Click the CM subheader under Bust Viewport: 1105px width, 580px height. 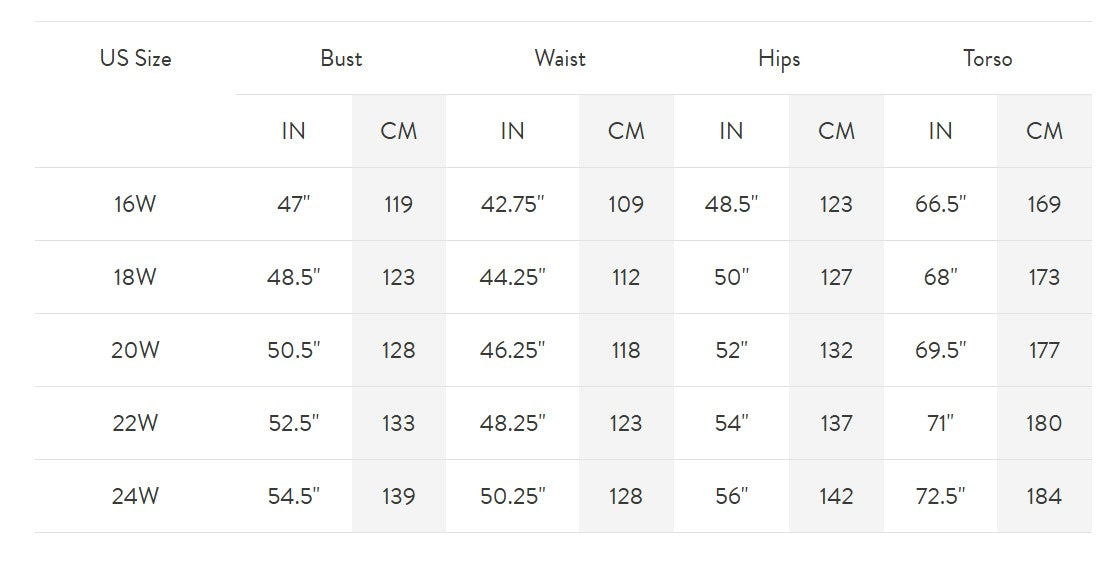tap(399, 132)
